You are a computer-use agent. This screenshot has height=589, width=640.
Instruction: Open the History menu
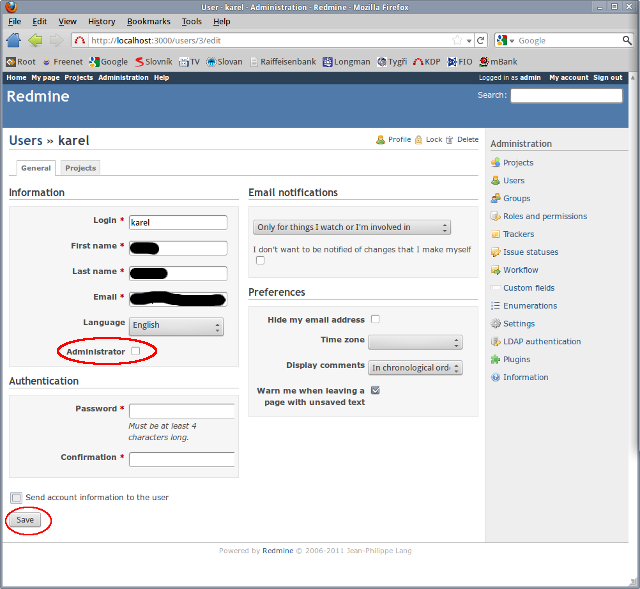102,22
